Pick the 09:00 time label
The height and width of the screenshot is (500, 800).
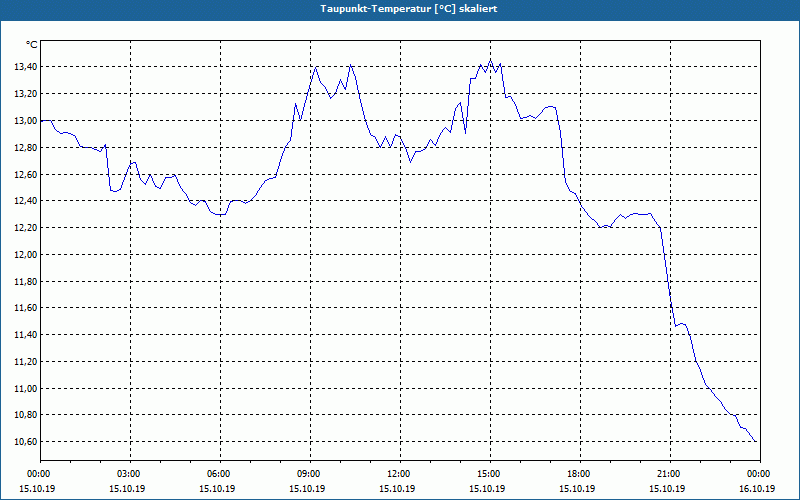pos(311,474)
